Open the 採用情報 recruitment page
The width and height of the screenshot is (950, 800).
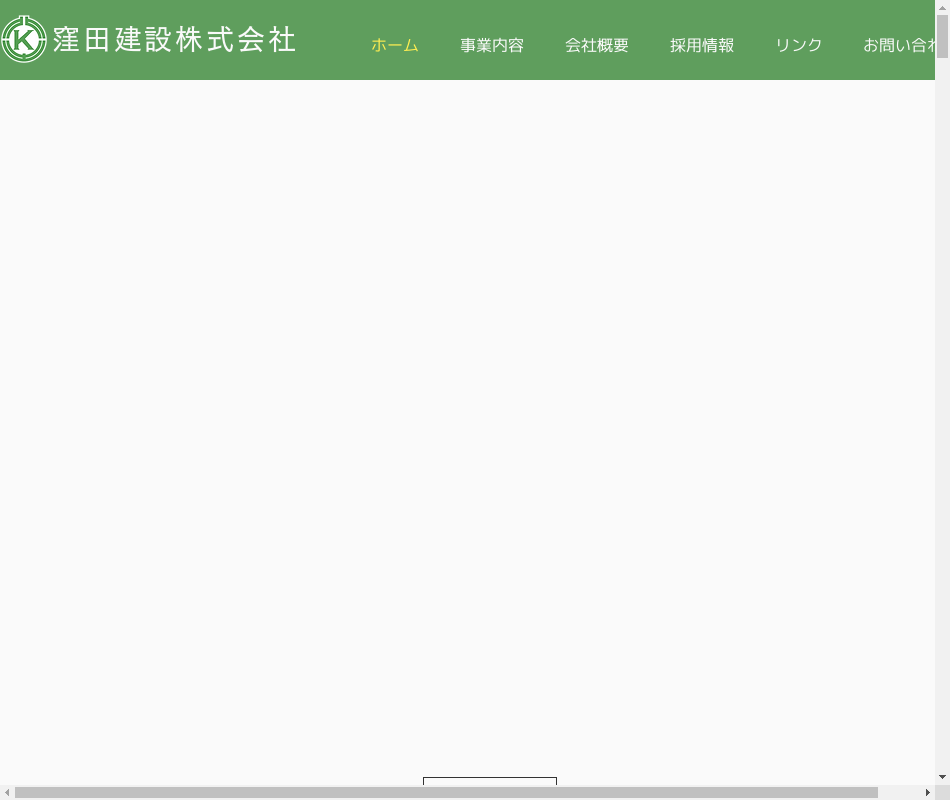tap(701, 46)
